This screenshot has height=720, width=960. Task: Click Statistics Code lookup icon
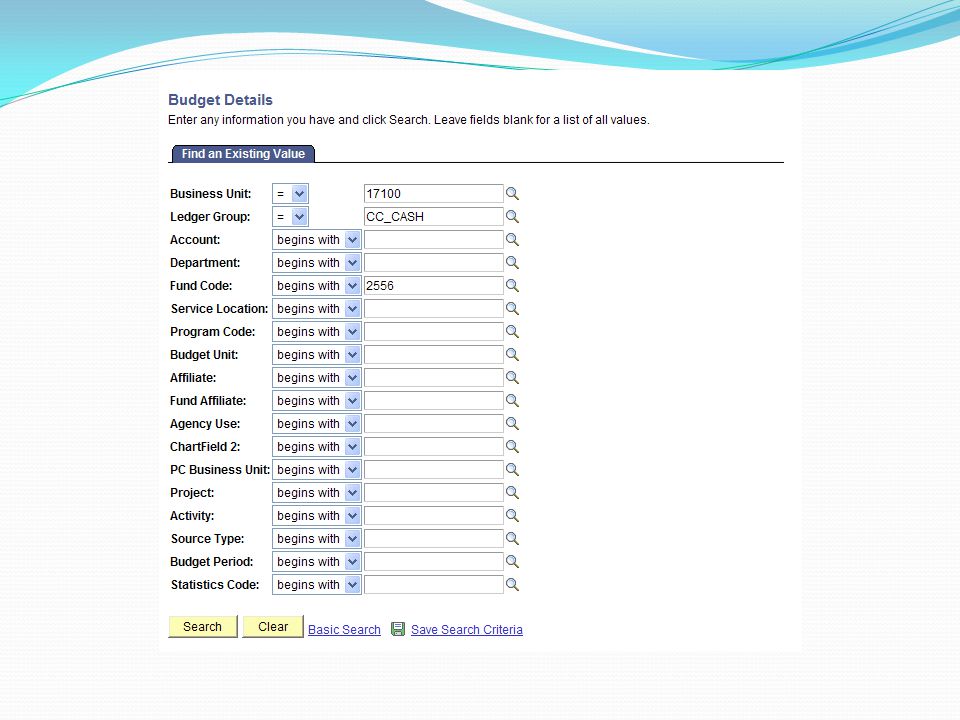point(512,585)
